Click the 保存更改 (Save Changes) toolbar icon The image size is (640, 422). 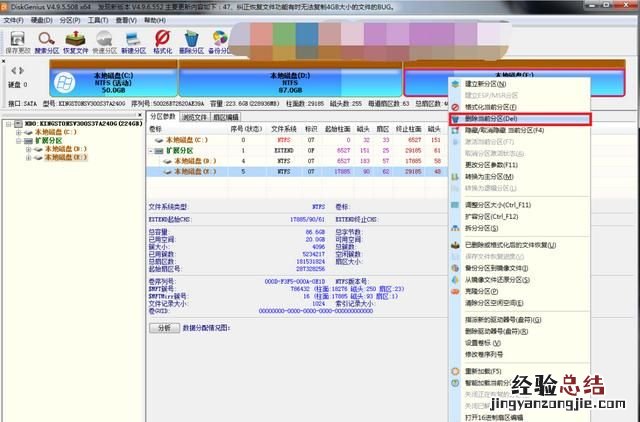(17, 40)
